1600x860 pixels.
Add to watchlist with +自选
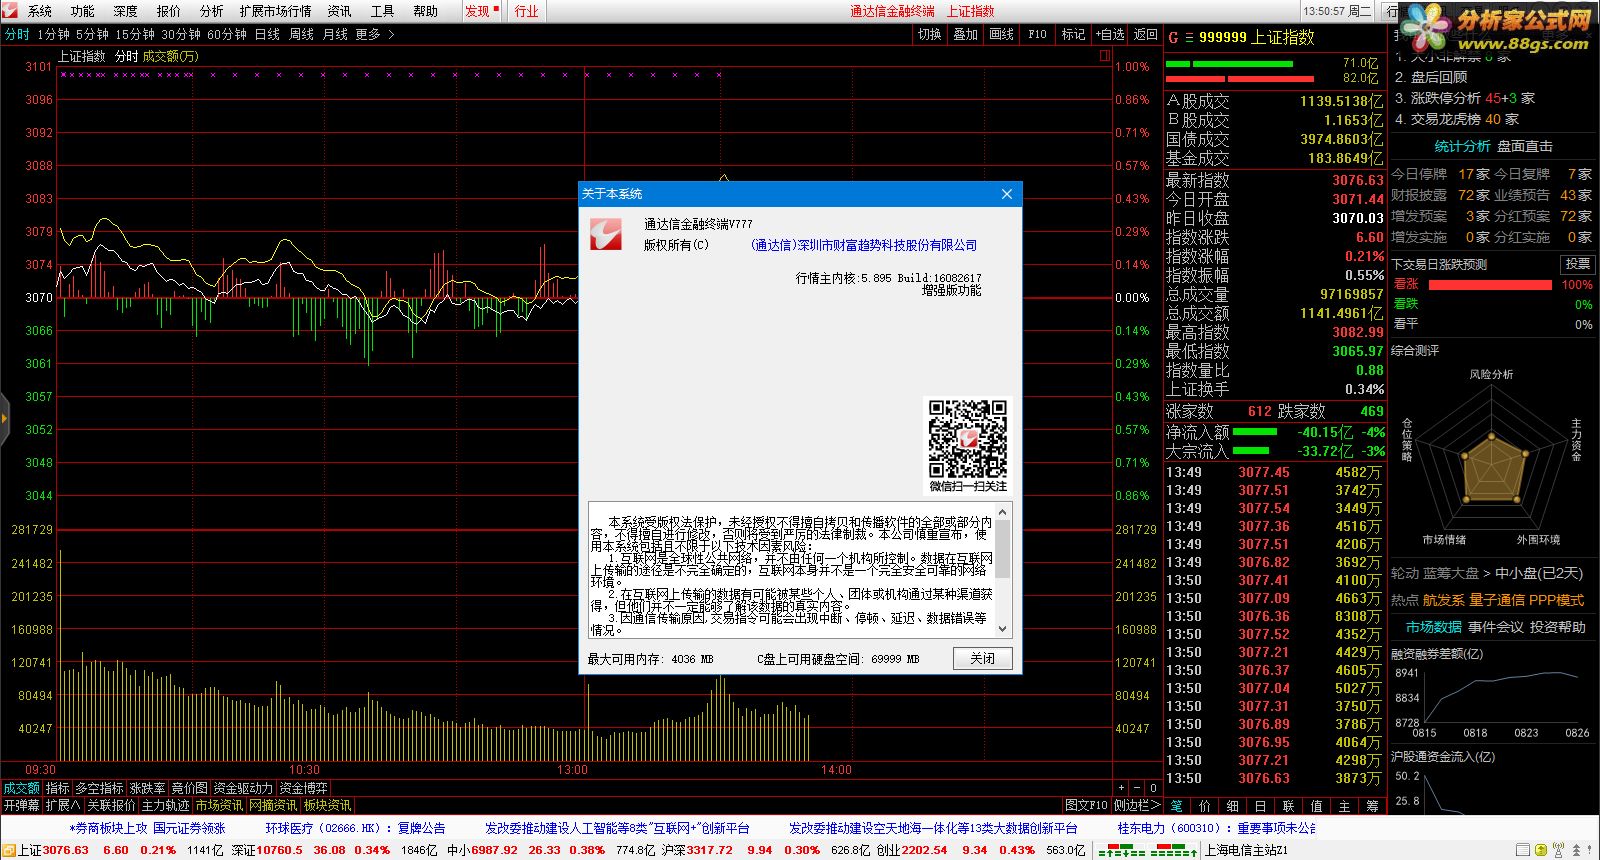click(1110, 34)
